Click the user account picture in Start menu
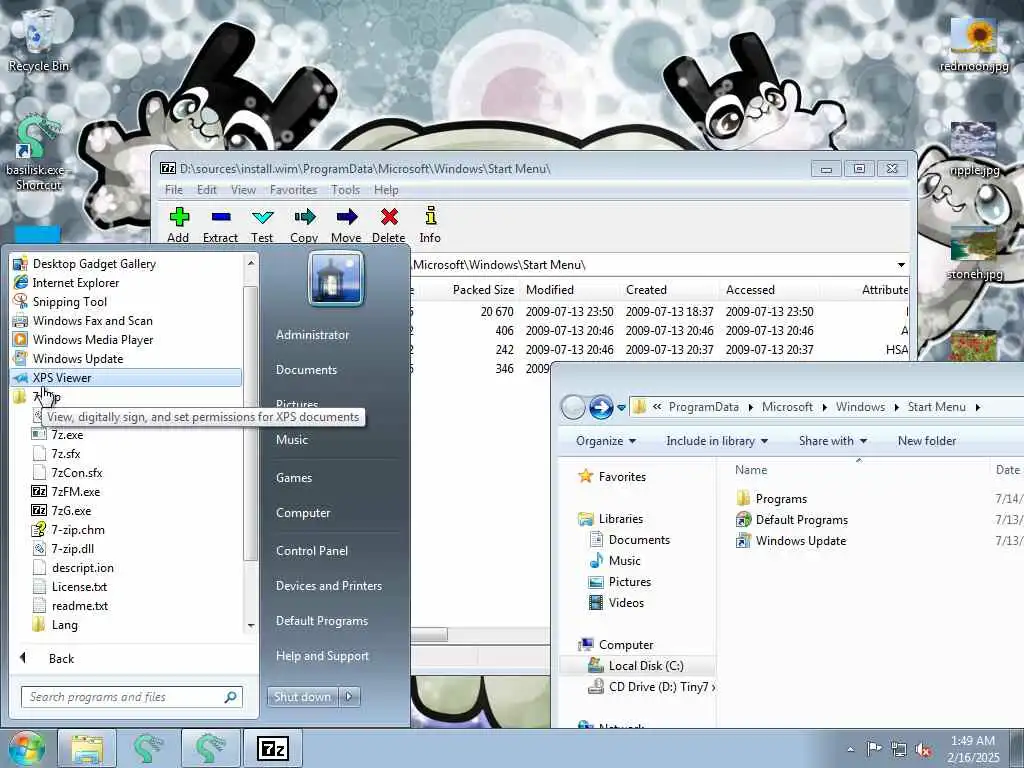The image size is (1024, 768). (x=336, y=279)
